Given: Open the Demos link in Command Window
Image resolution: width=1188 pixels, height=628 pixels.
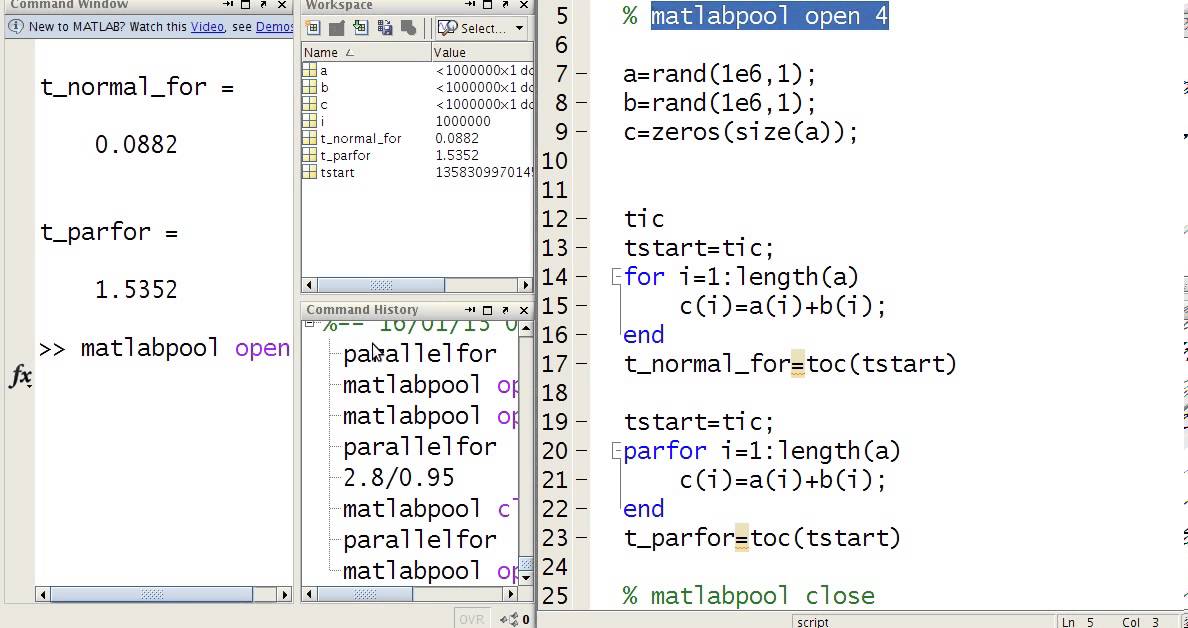Looking at the screenshot, I should point(274,27).
